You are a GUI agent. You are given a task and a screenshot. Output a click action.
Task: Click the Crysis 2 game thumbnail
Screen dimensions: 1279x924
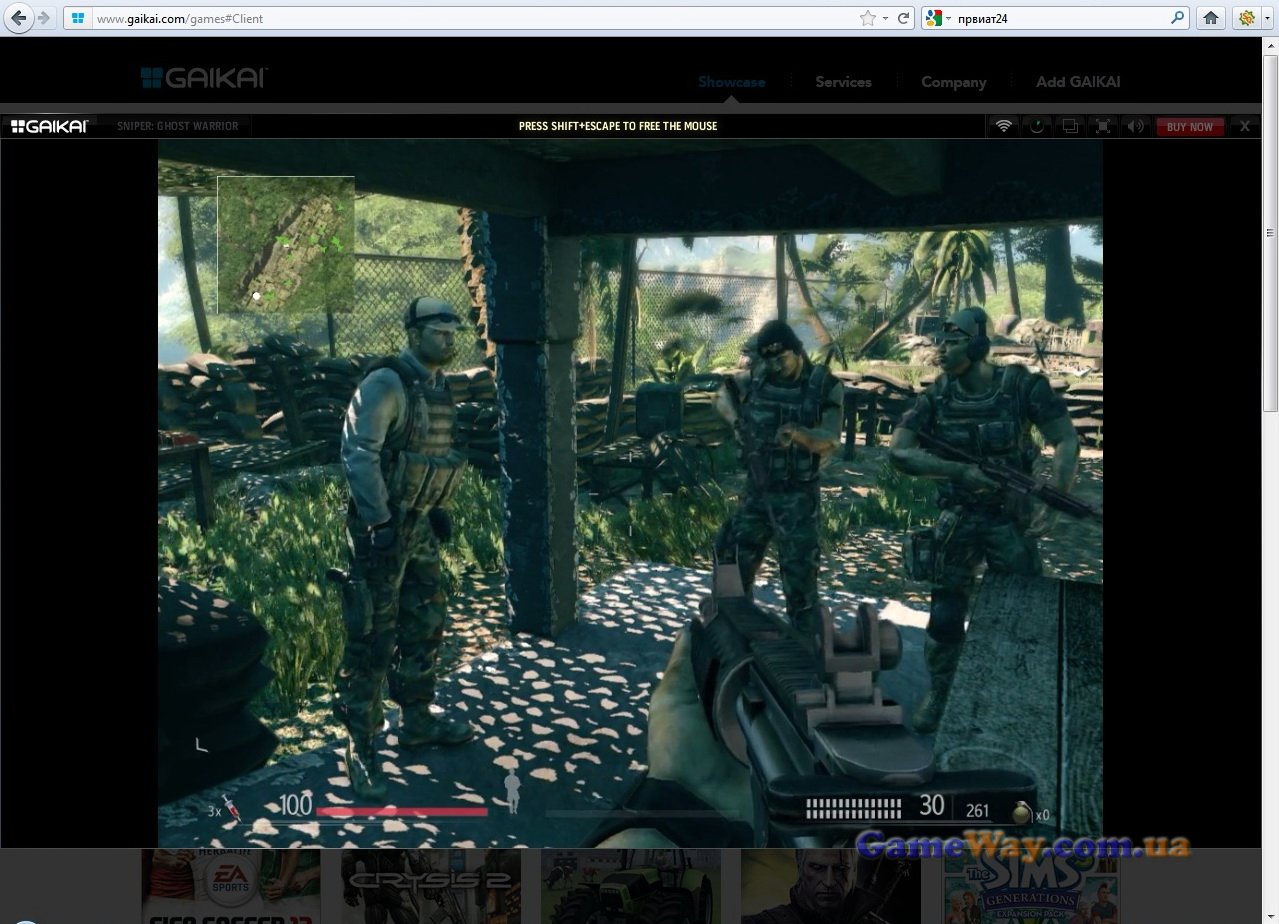point(431,885)
